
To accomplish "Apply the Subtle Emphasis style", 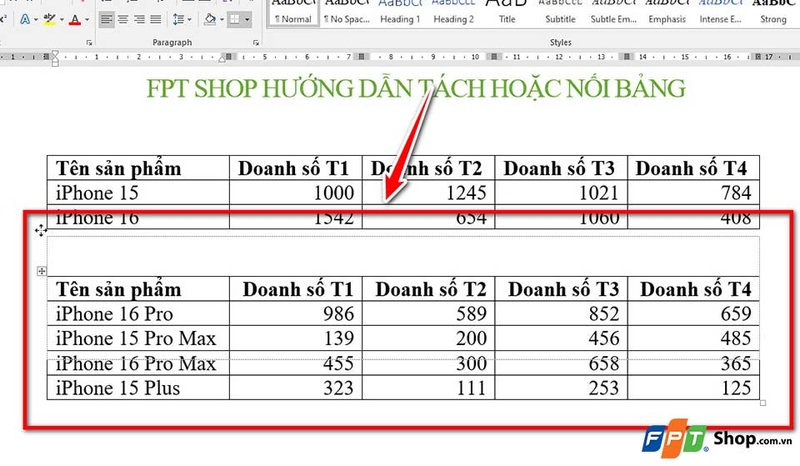I will coord(613,12).
